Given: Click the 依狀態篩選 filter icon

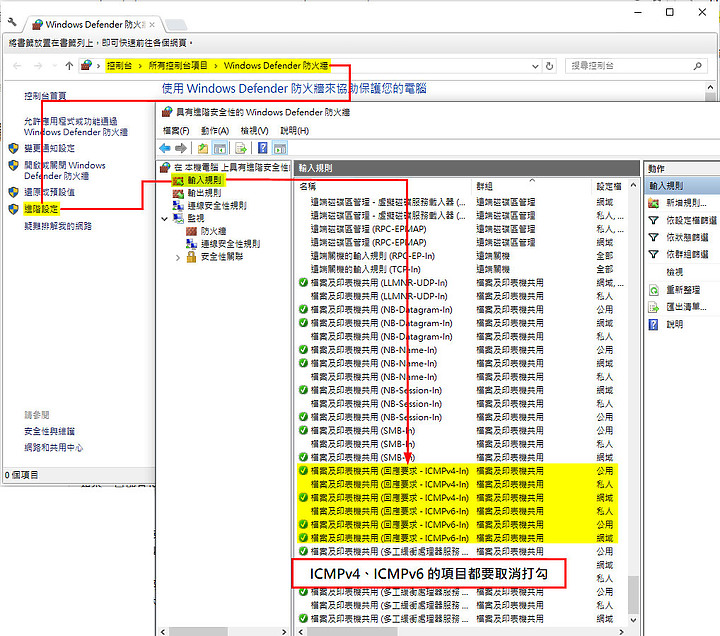Looking at the screenshot, I should pos(653,237).
